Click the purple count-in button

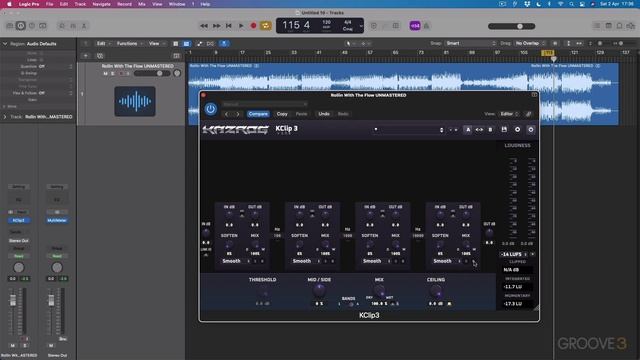coord(415,26)
